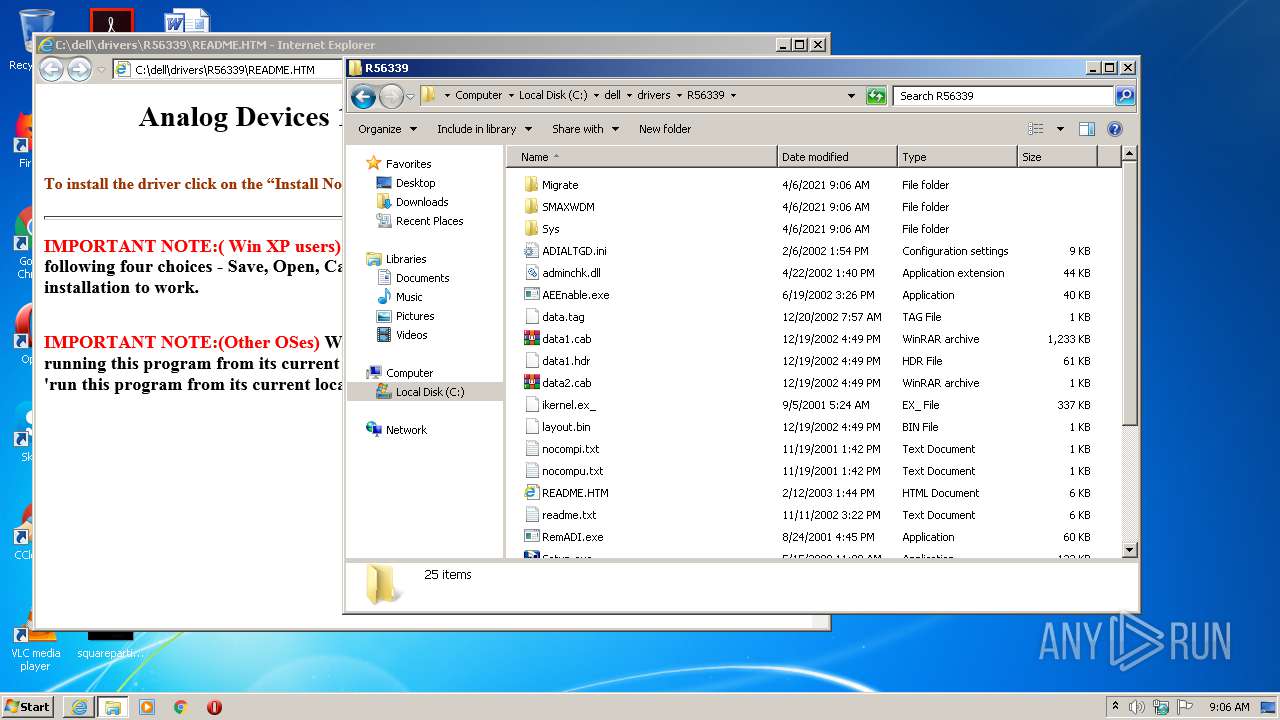The image size is (1280, 720).
Task: Click the data2.cab WinRAR archive icon
Action: (532, 383)
